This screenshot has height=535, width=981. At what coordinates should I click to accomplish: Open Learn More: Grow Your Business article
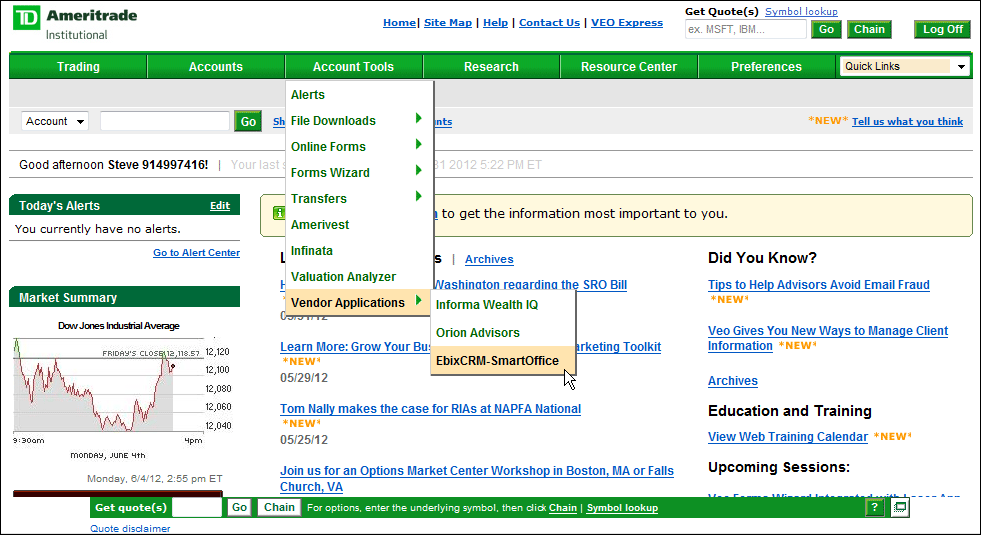pos(470,347)
